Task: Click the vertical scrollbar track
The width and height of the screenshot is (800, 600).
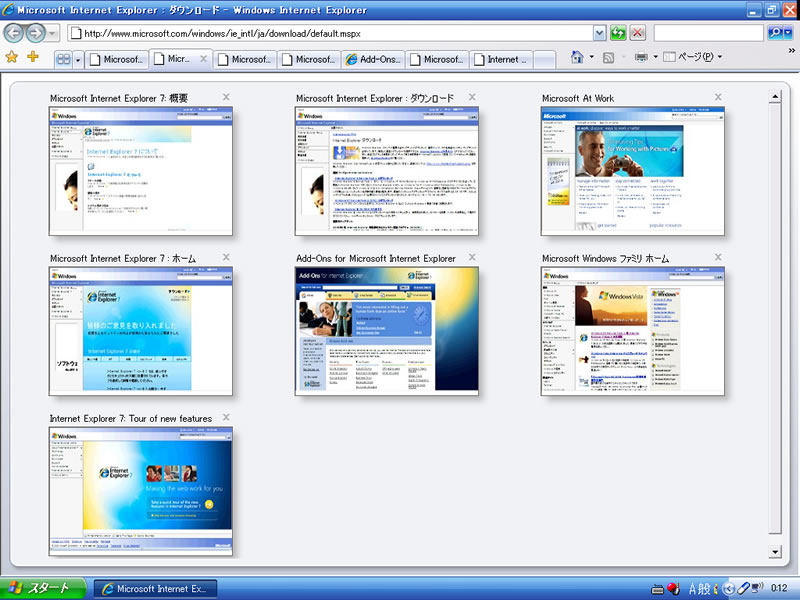Action: tap(775, 324)
